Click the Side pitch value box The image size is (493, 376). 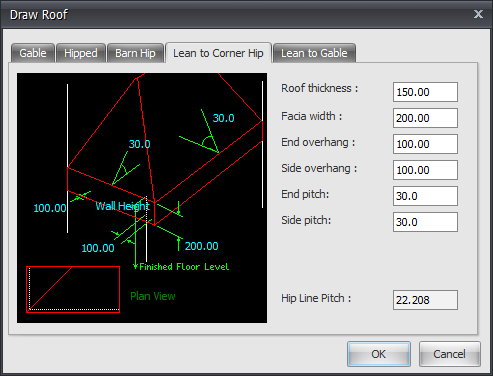point(425,222)
